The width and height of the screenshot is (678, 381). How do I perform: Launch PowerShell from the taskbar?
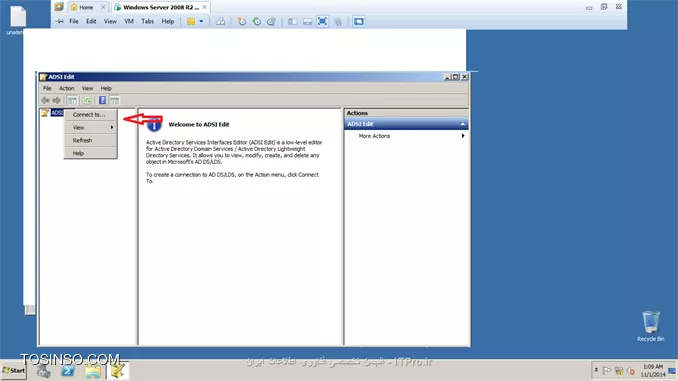tap(68, 371)
